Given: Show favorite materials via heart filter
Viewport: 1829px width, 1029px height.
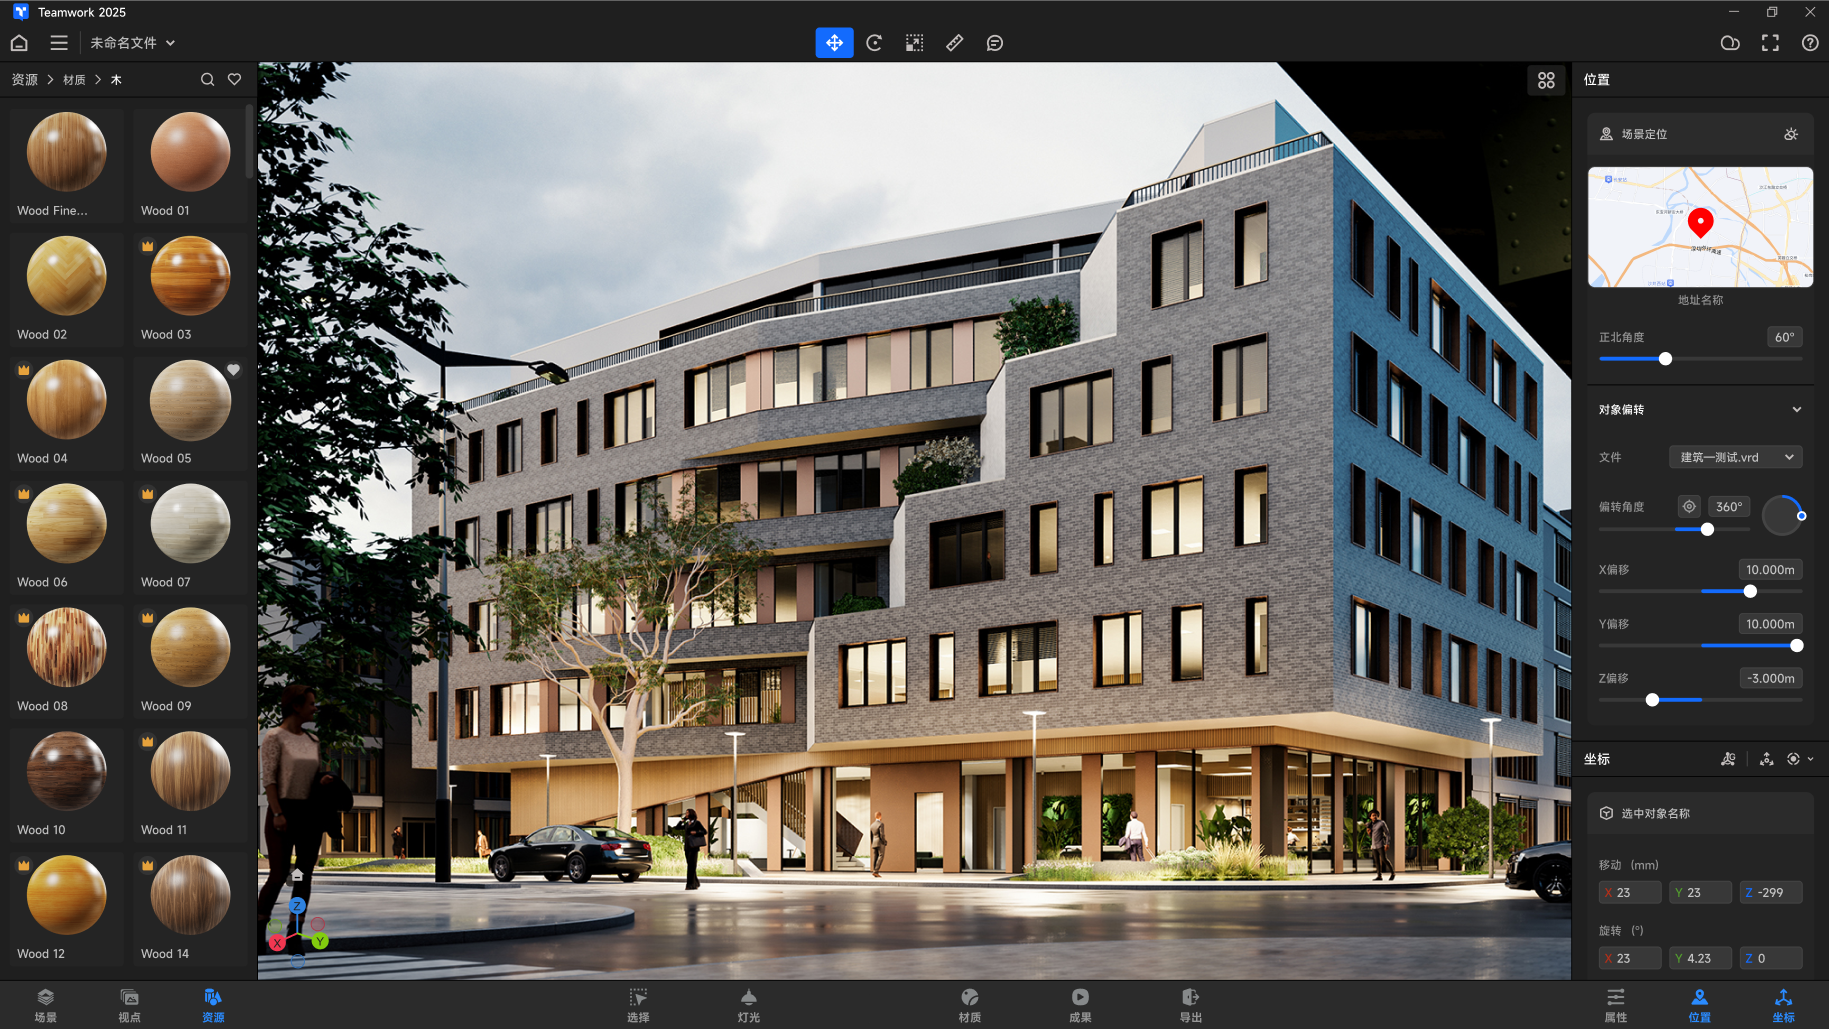Looking at the screenshot, I should (234, 80).
